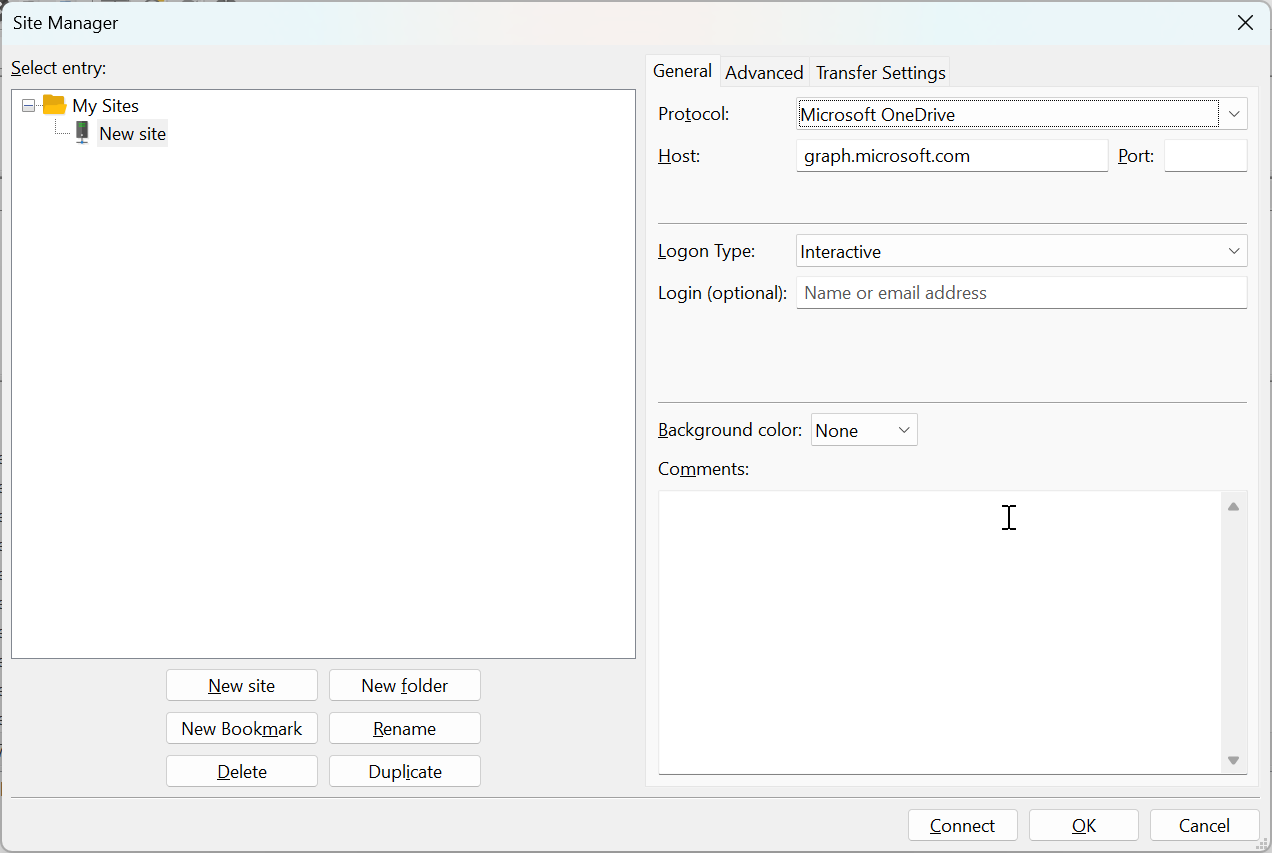Confirm with the OK button
This screenshot has height=853, width=1272.
pos(1084,825)
